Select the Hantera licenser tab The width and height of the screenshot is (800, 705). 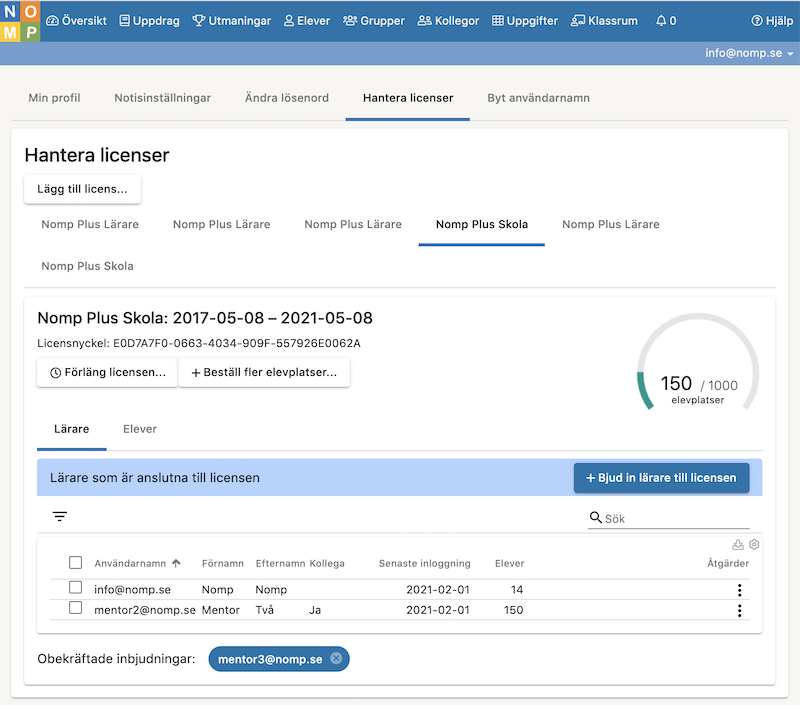coord(408,98)
